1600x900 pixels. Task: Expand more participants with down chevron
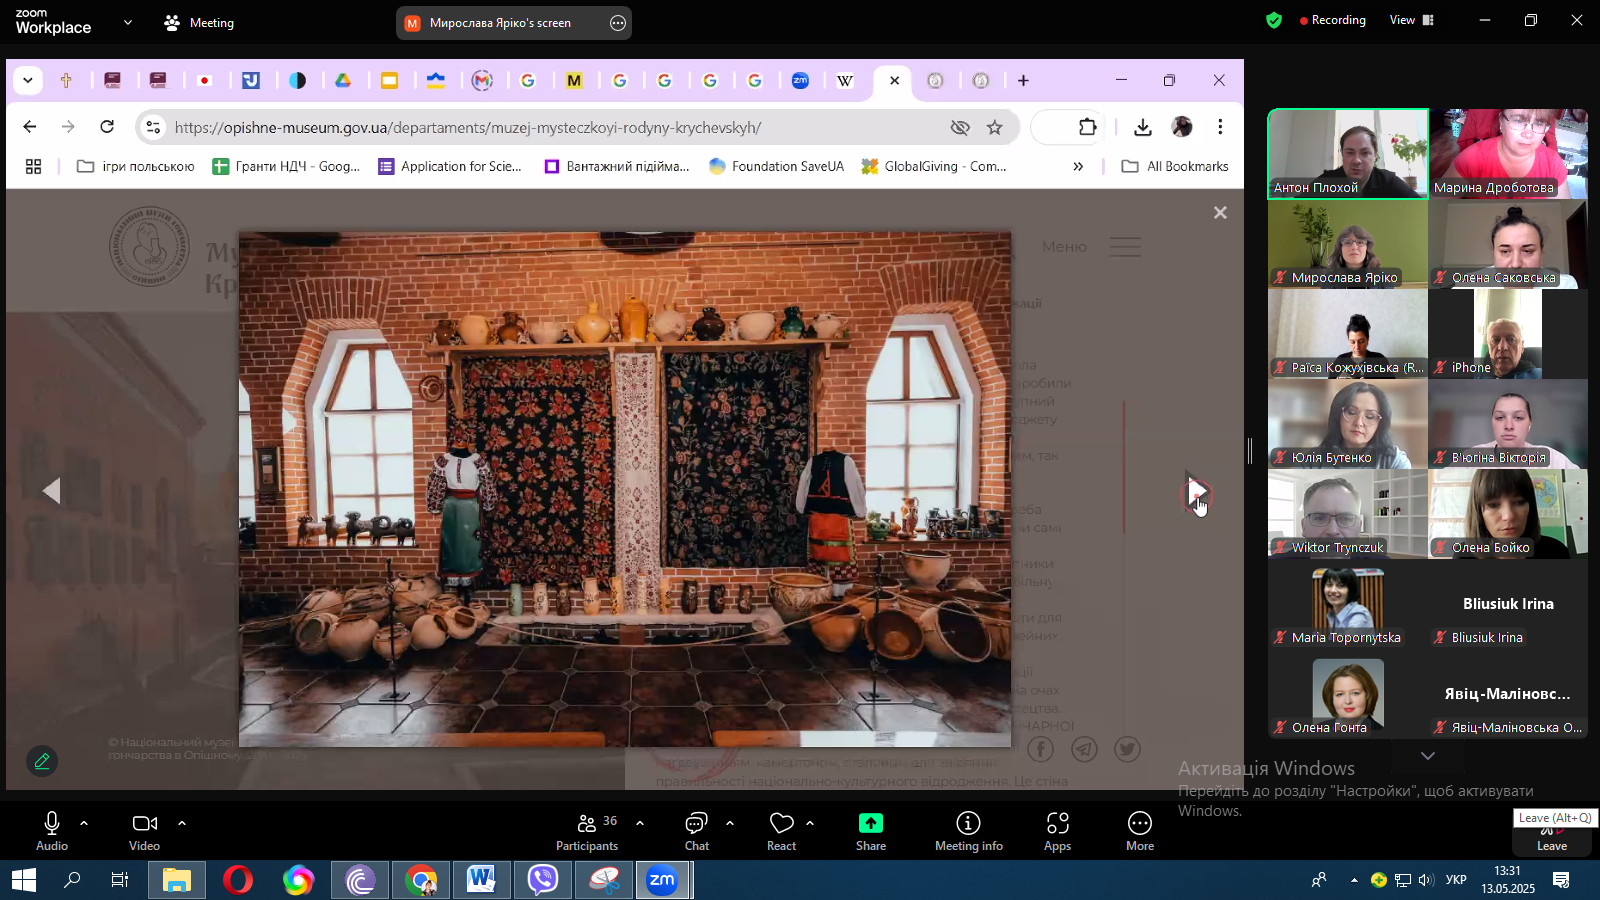pyautogui.click(x=1428, y=756)
